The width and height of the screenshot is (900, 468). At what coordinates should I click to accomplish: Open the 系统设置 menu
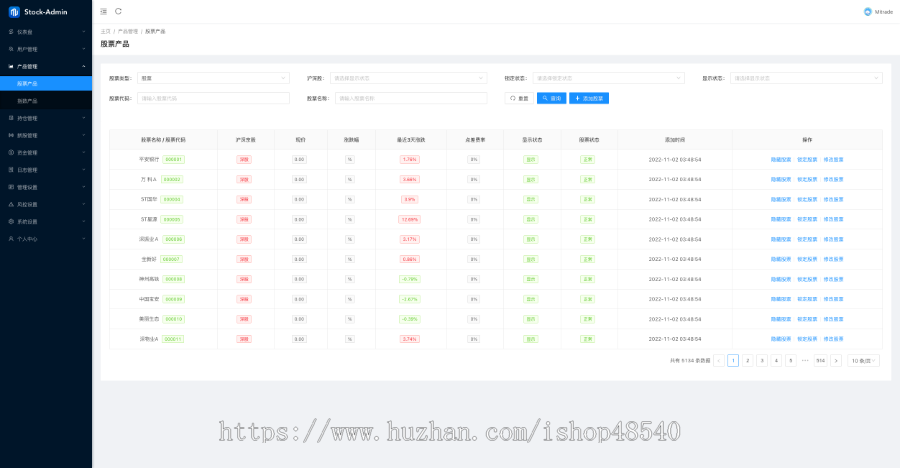pyautogui.click(x=46, y=221)
